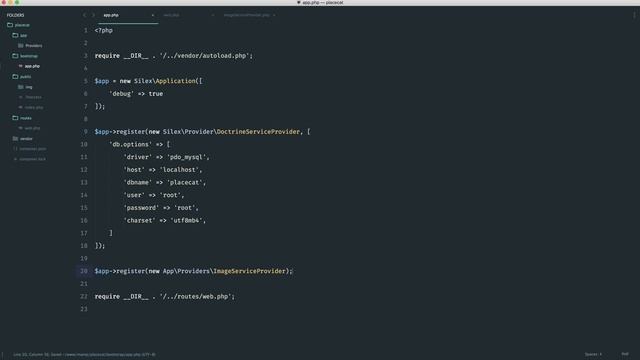Click on DoctrineServiceProvider in line 9
640x360 pixels.
(258, 132)
